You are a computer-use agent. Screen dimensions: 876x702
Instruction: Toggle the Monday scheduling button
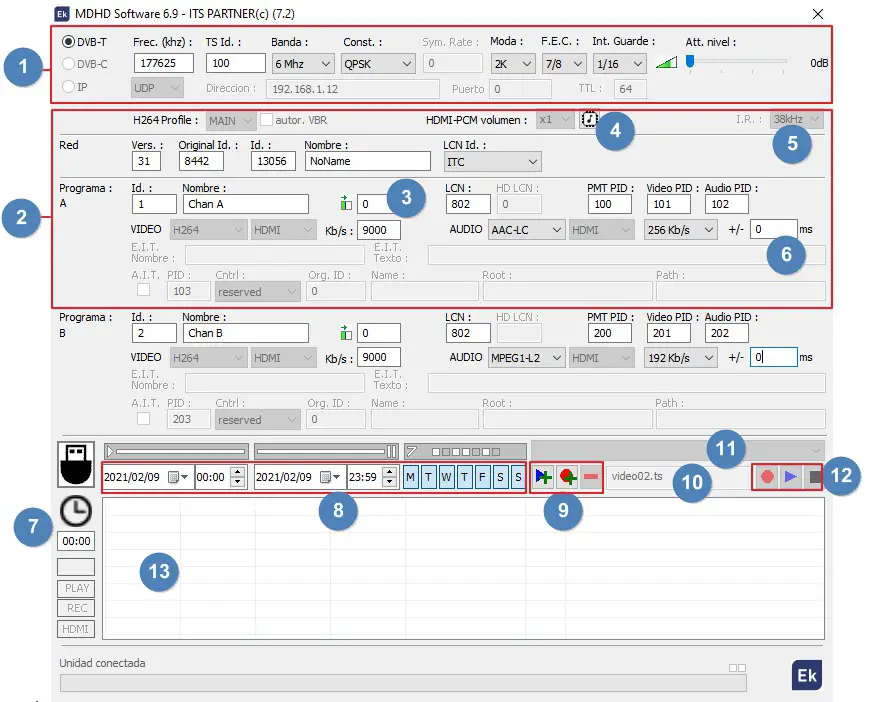[x=409, y=477]
